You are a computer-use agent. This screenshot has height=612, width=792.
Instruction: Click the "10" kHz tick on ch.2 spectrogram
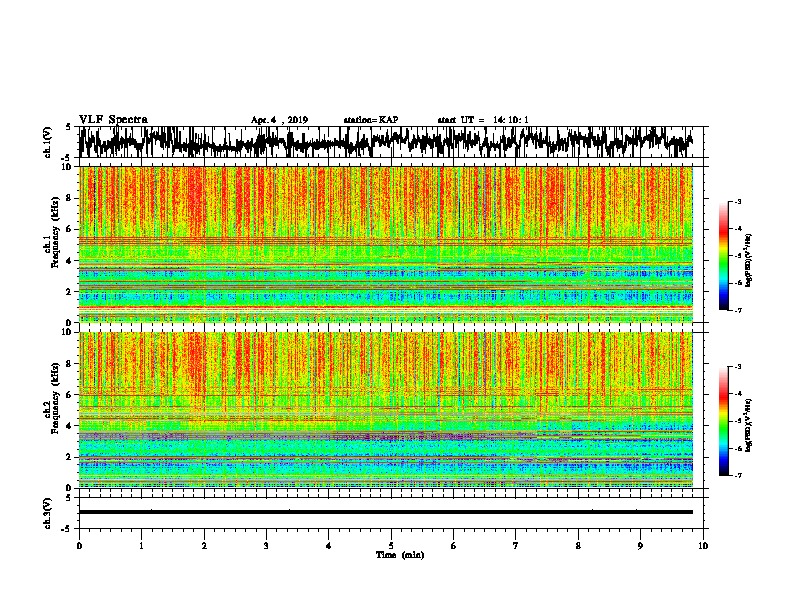point(67,332)
